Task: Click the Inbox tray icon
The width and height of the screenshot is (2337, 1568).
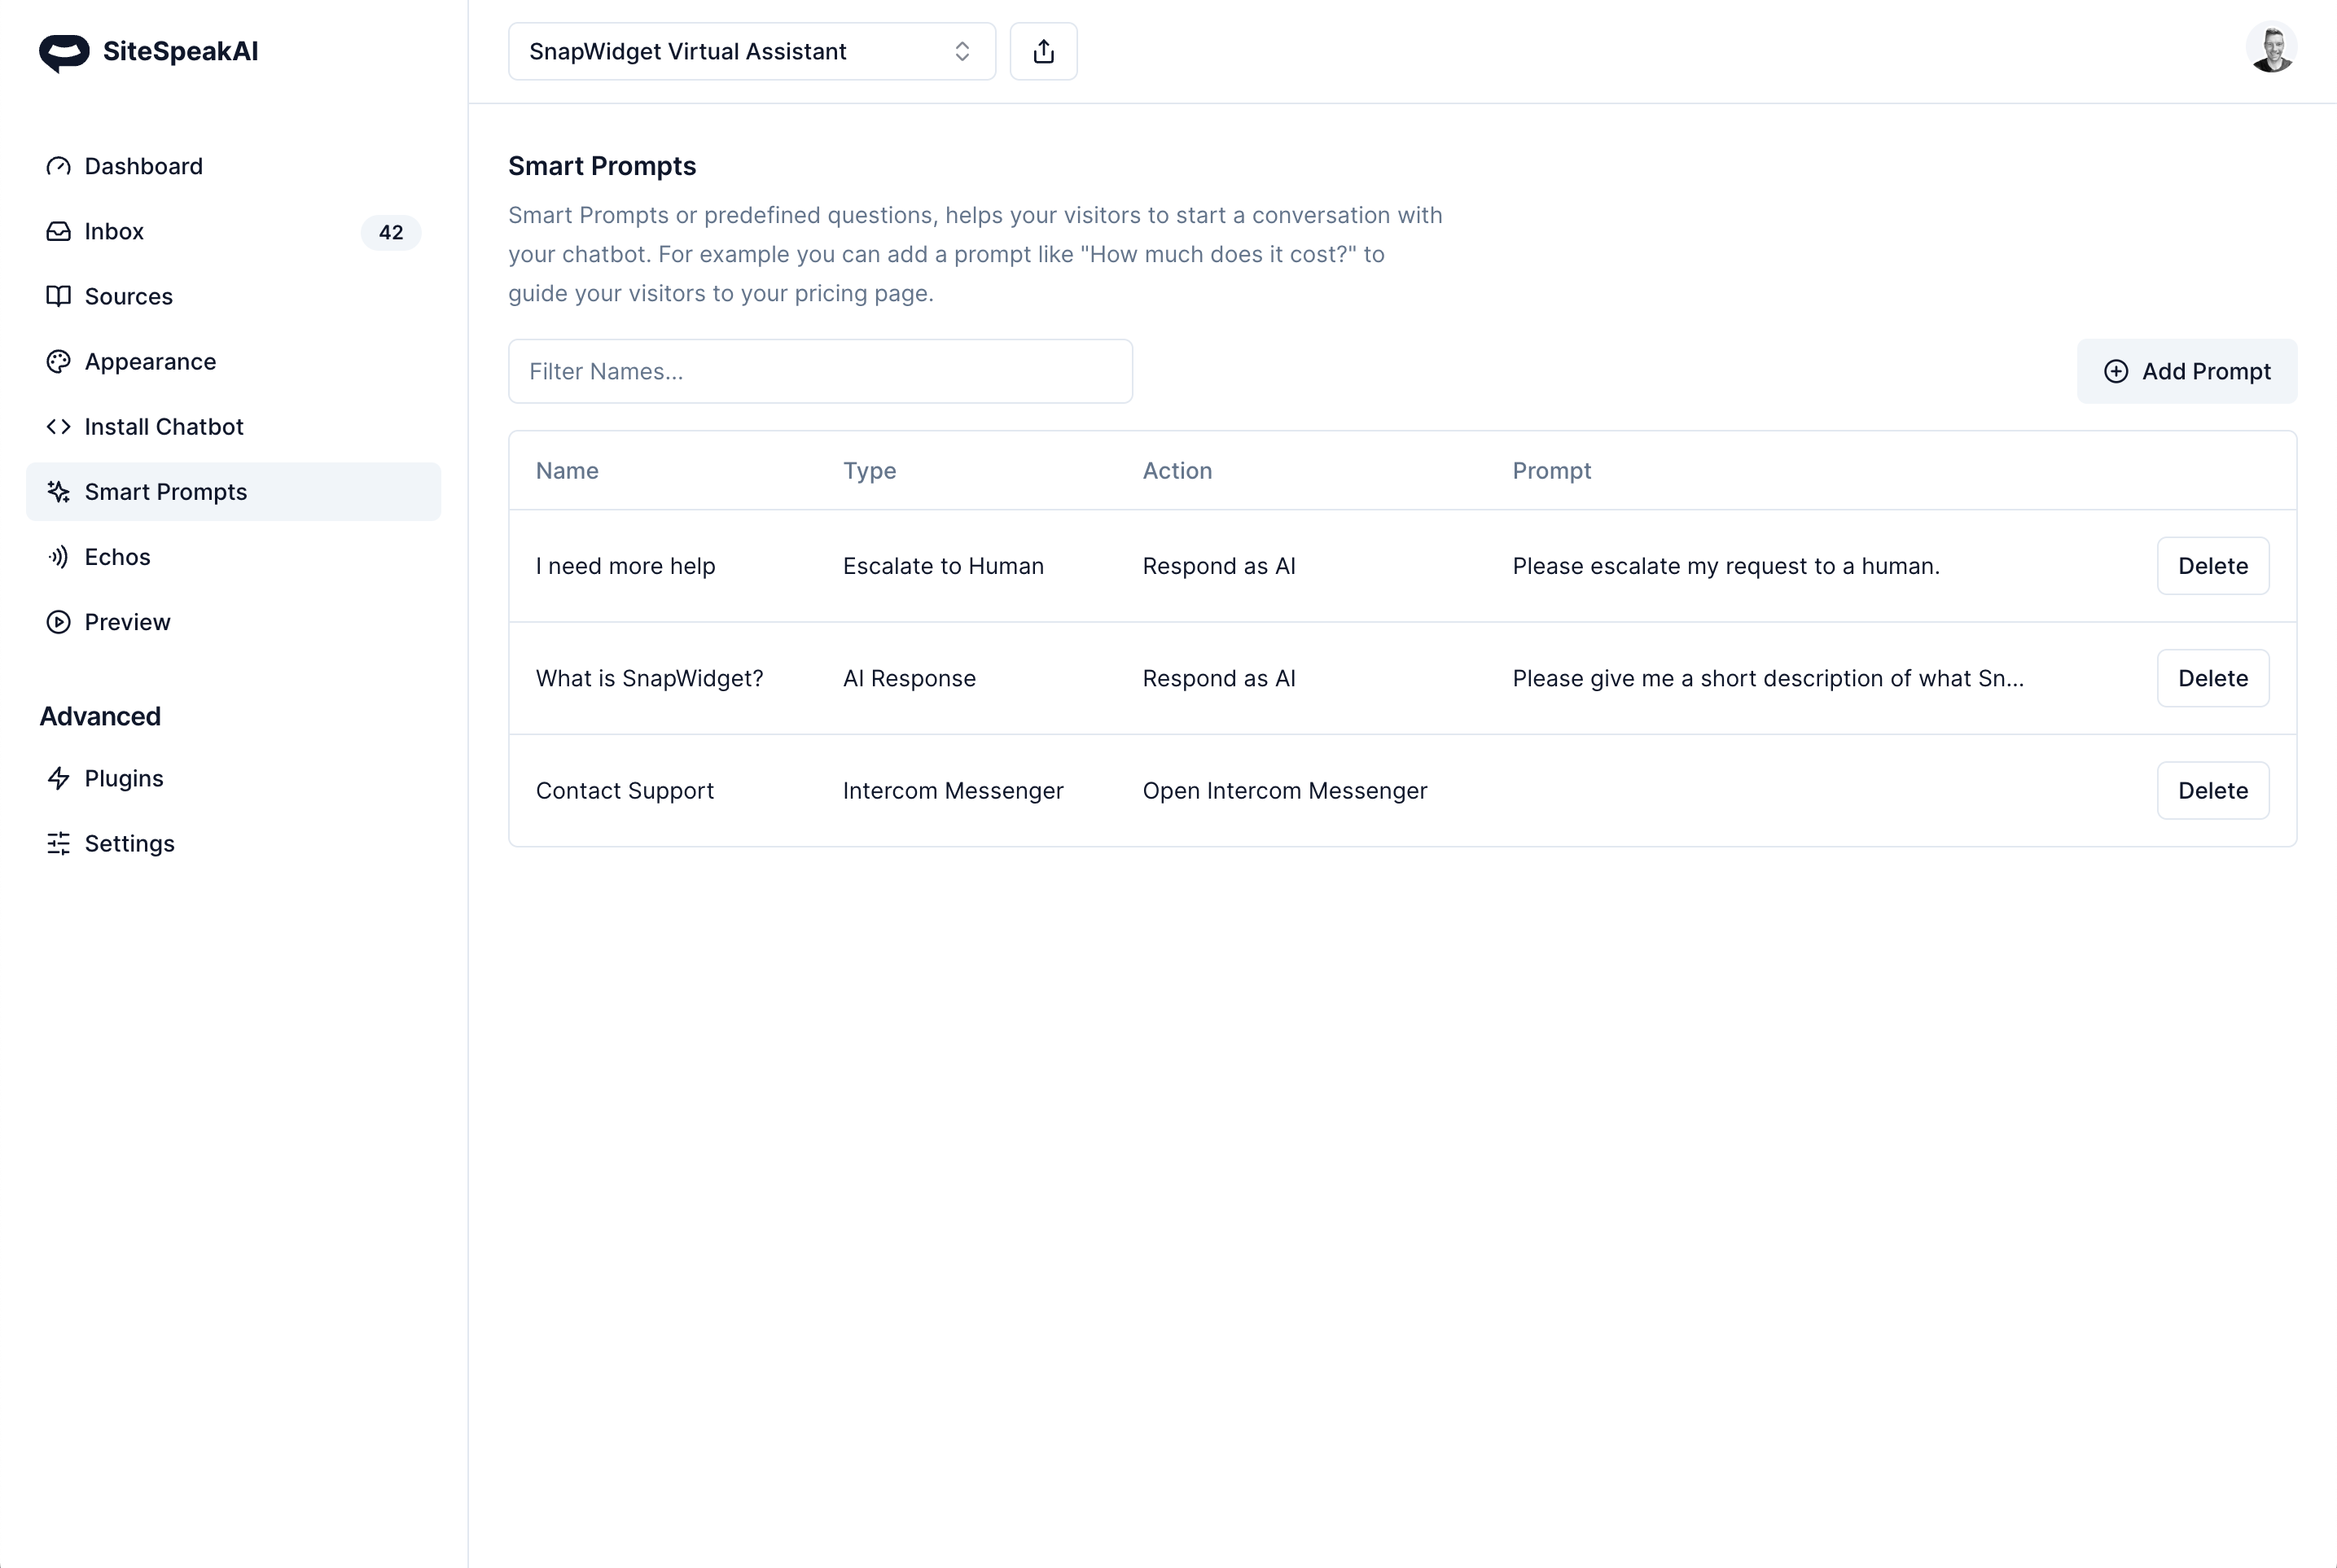Action: tap(59, 231)
